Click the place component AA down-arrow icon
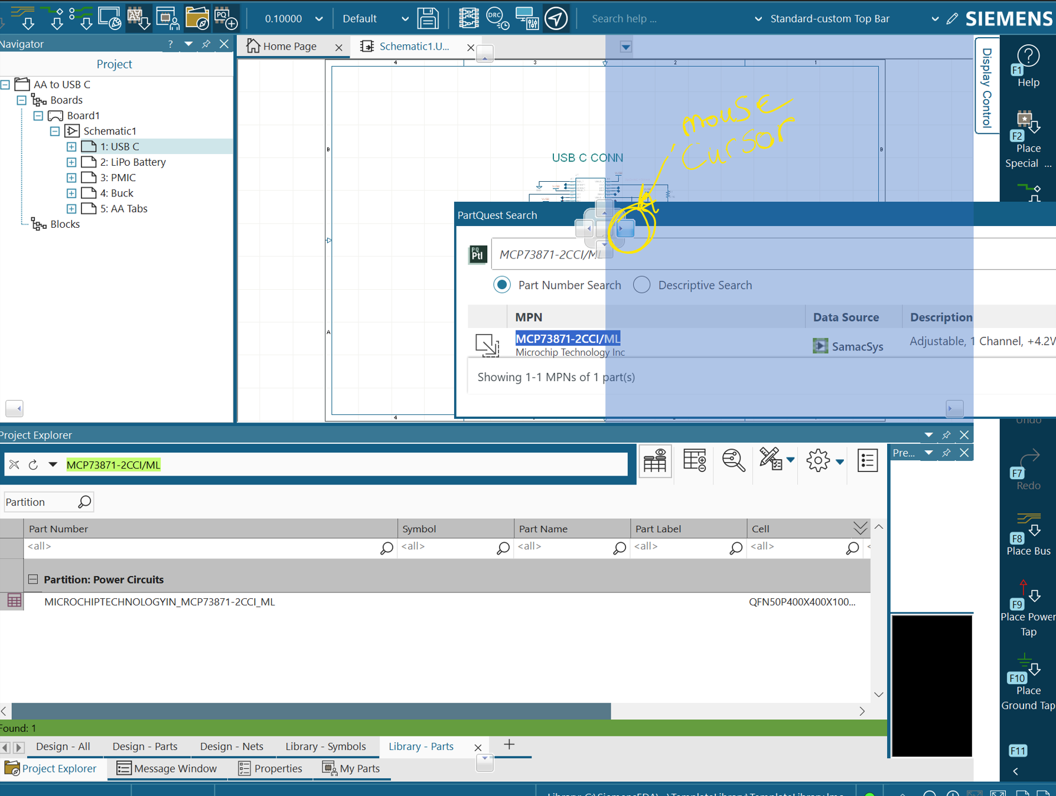Viewport: 1056px width, 796px height. (139, 18)
